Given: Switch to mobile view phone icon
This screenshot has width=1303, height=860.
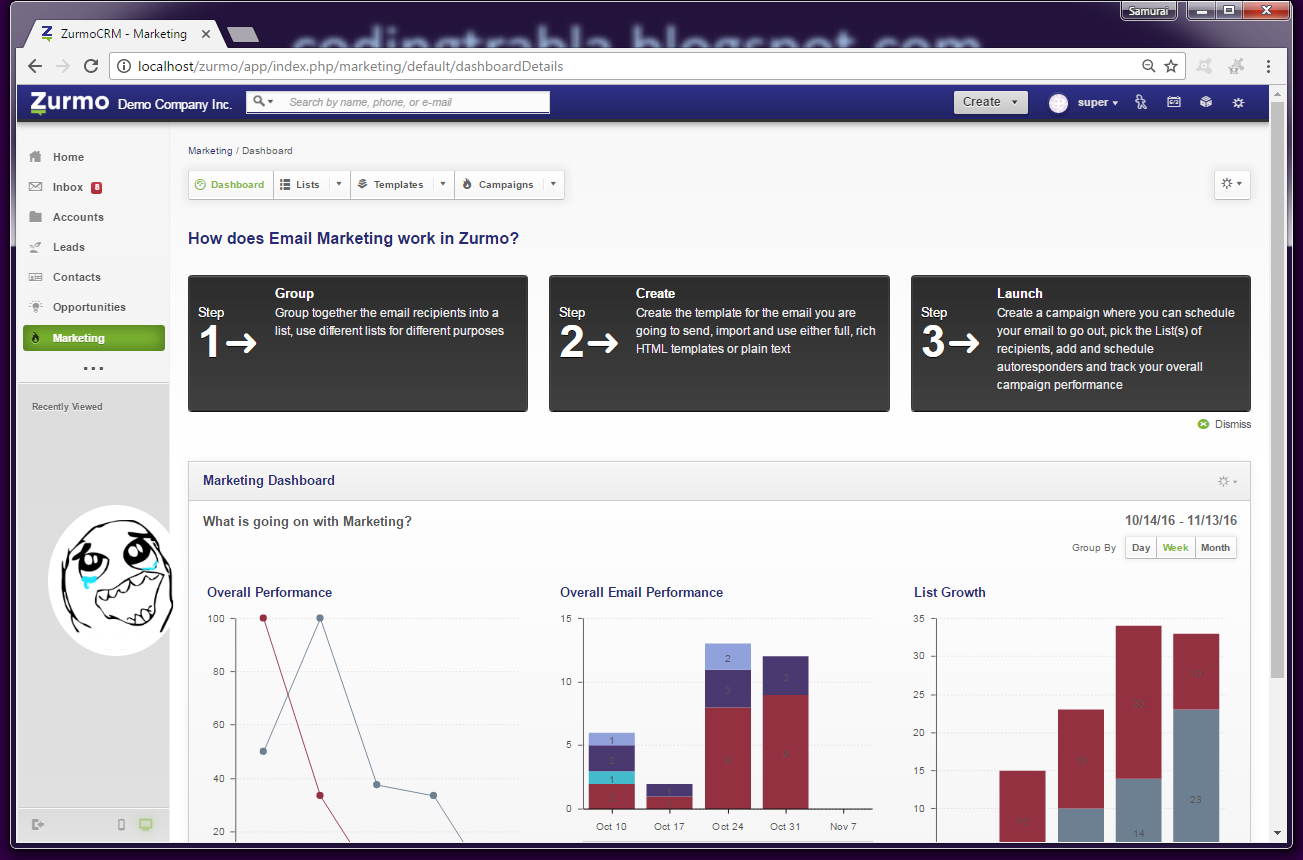Looking at the screenshot, I should click(122, 824).
